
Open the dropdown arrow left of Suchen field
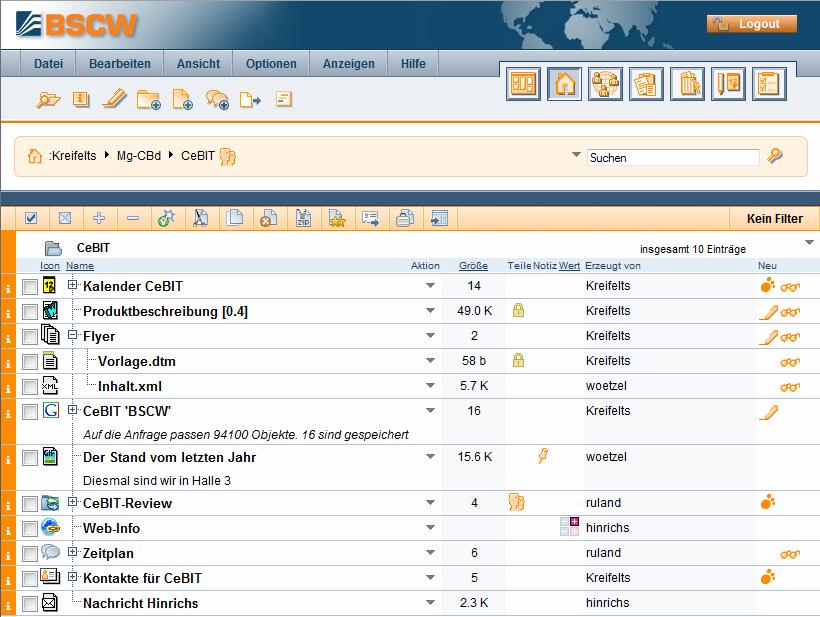click(x=576, y=155)
